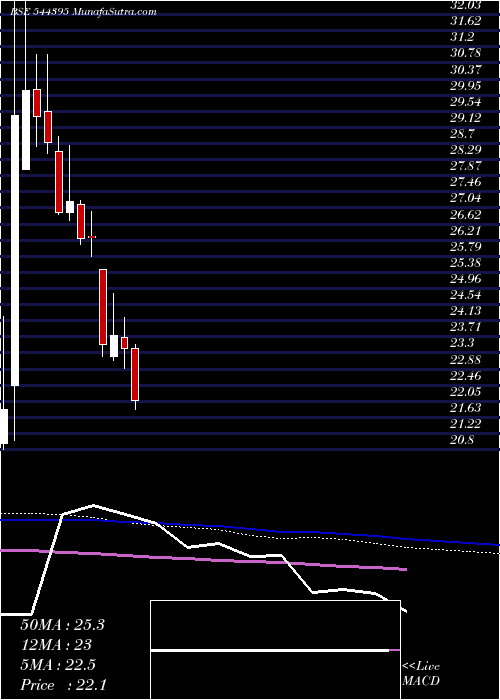Click the last red candlestick near 22.05

coord(135,374)
